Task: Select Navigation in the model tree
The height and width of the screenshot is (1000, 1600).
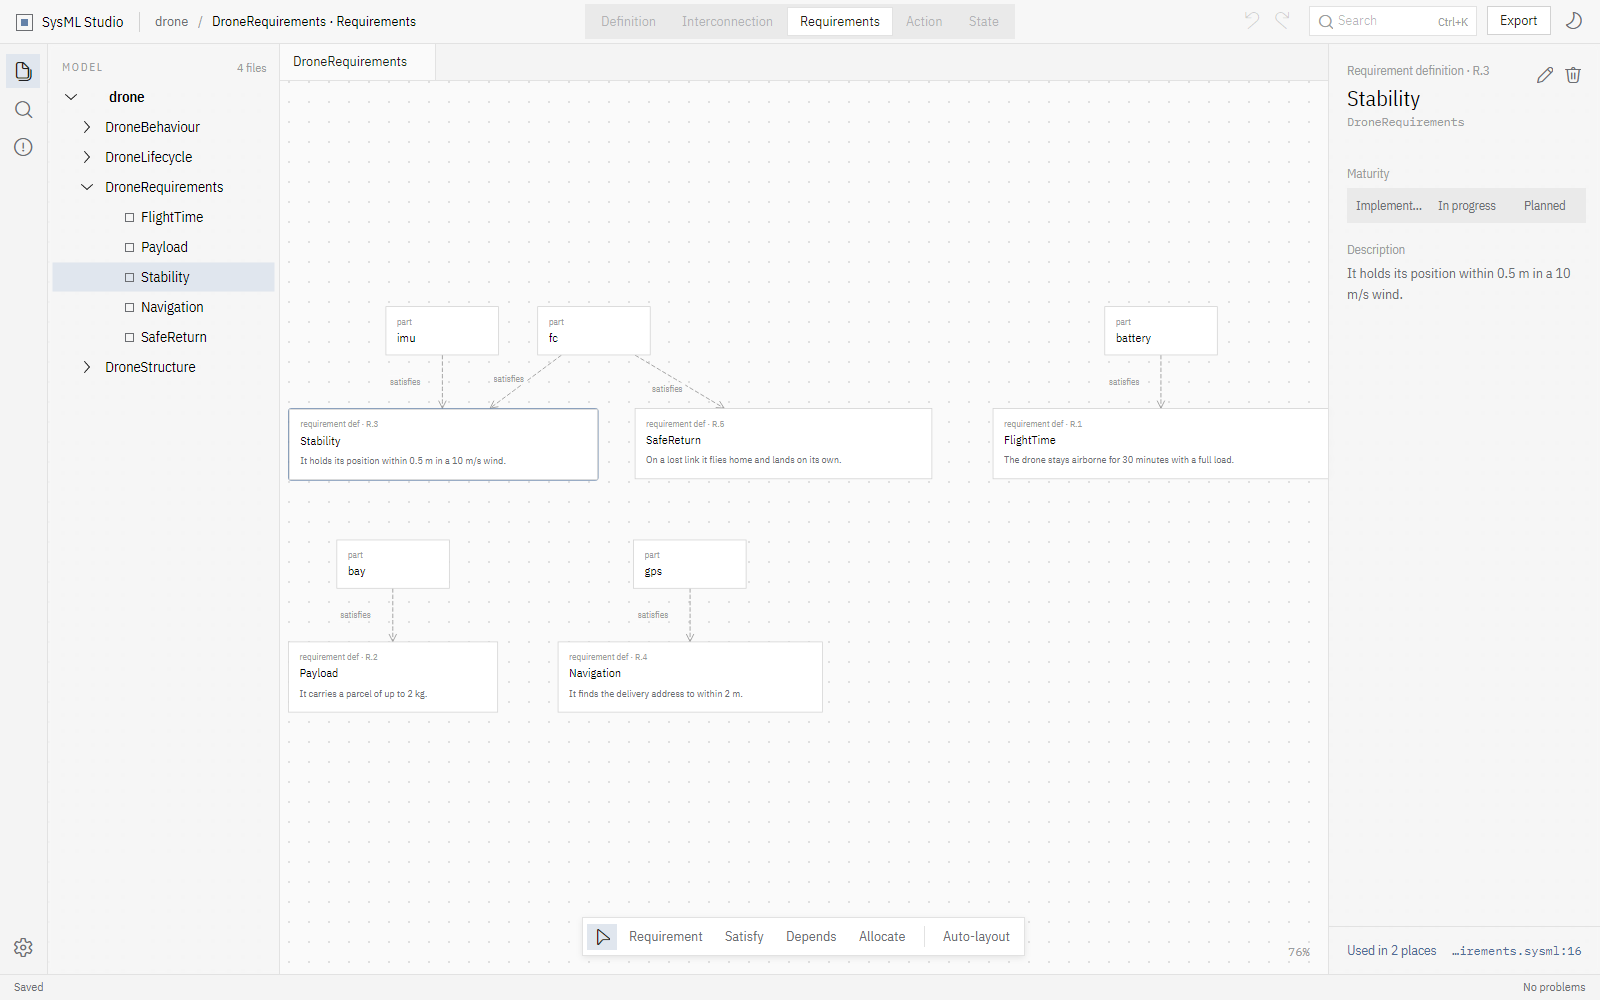Action: pos(164,307)
